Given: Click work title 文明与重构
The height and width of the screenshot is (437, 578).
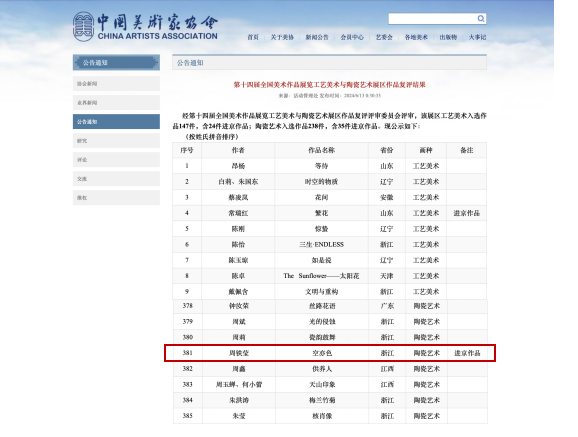Looking at the screenshot, I should pos(321,291).
